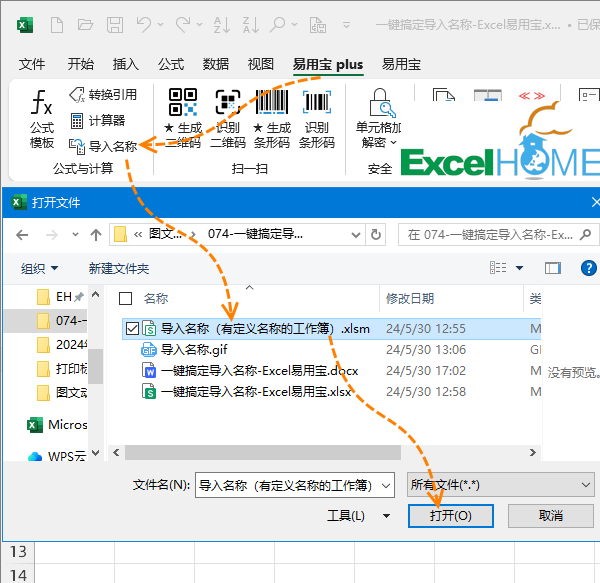600x583 pixels.
Task: Click the file list view mode icon
Action: point(498,268)
